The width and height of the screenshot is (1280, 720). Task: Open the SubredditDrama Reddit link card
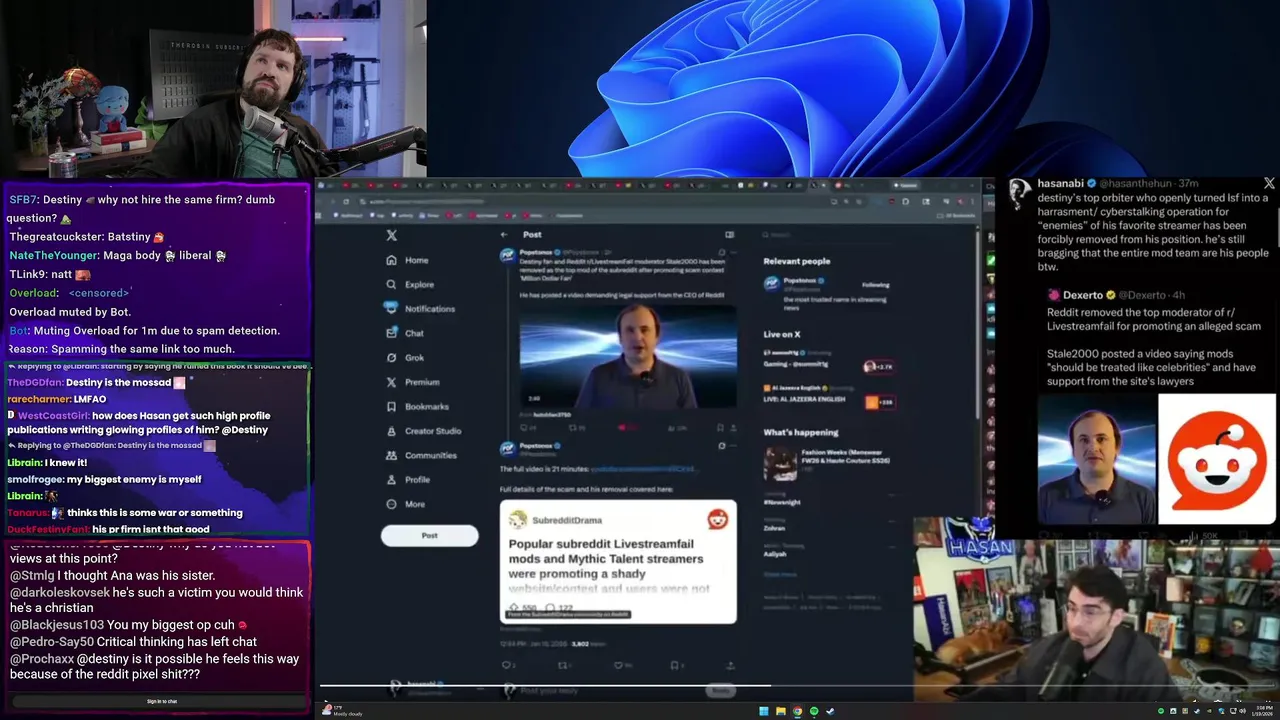pos(618,561)
